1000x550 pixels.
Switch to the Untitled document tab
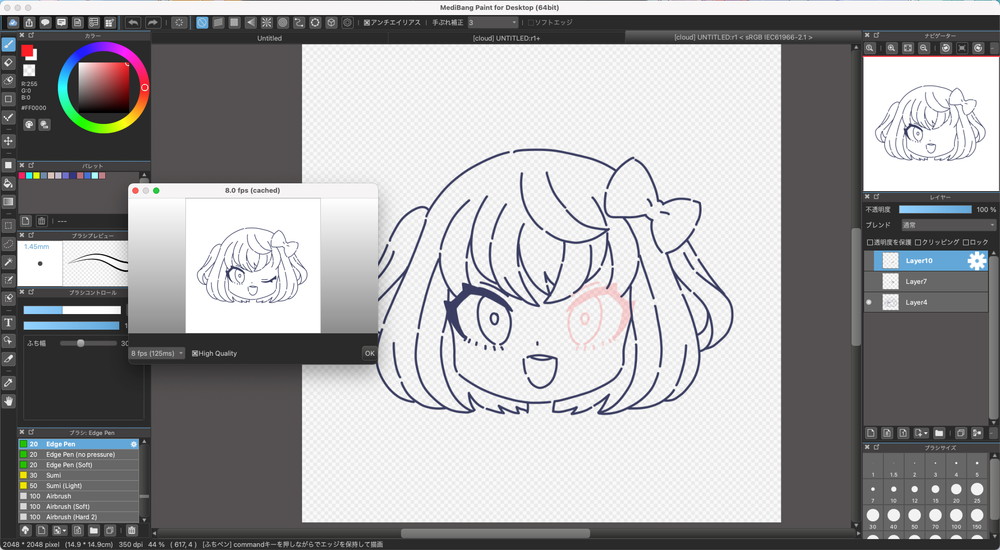click(270, 38)
